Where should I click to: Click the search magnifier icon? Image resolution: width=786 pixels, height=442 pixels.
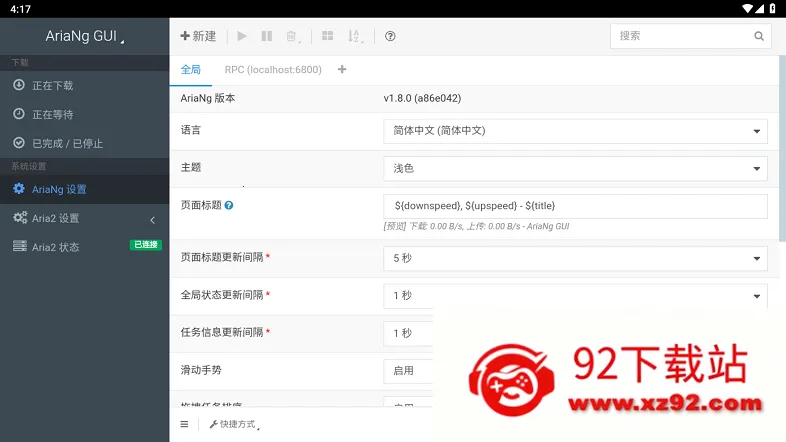[759, 36]
